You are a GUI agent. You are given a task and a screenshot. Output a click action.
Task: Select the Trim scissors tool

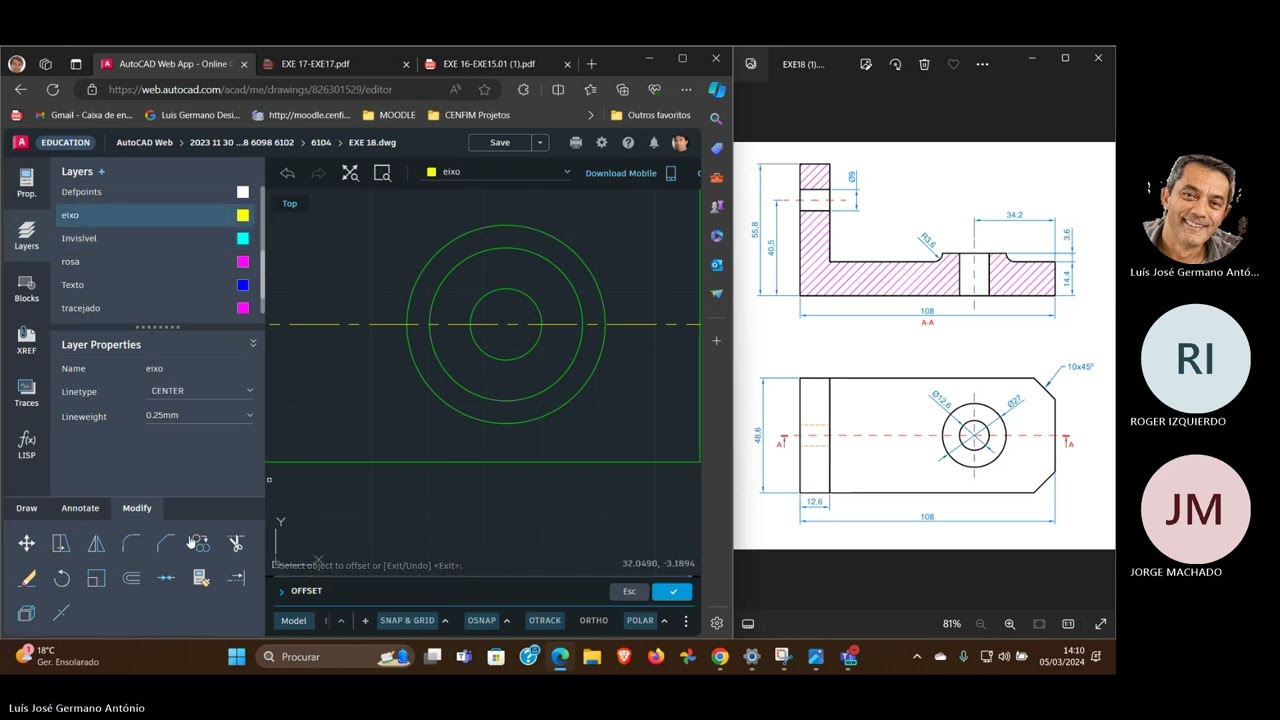point(236,543)
